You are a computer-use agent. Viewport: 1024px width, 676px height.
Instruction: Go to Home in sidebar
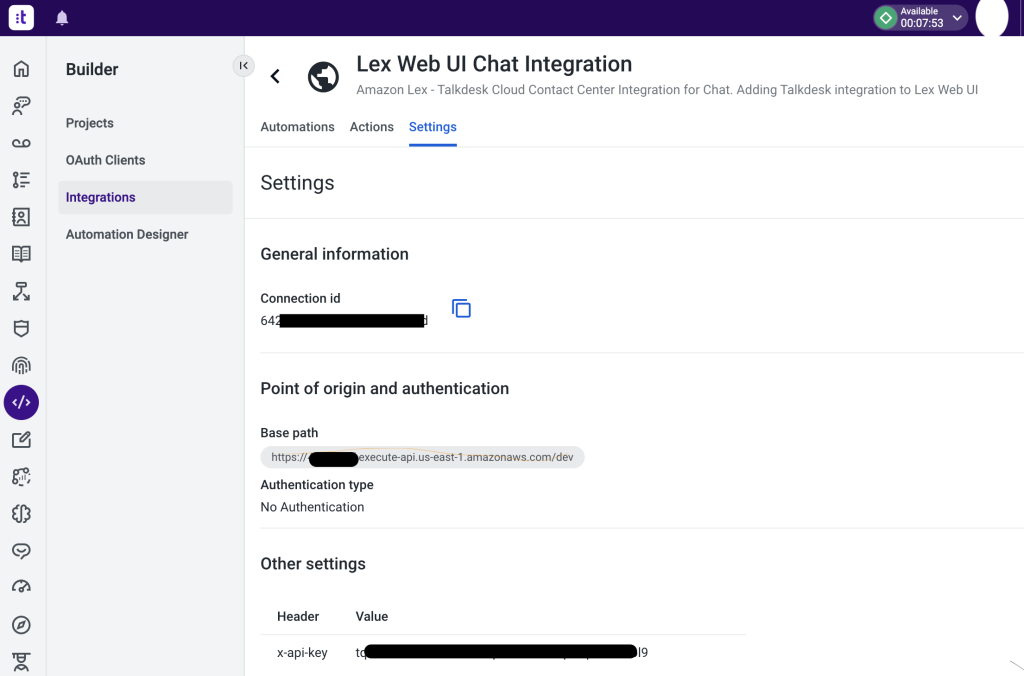pos(21,69)
